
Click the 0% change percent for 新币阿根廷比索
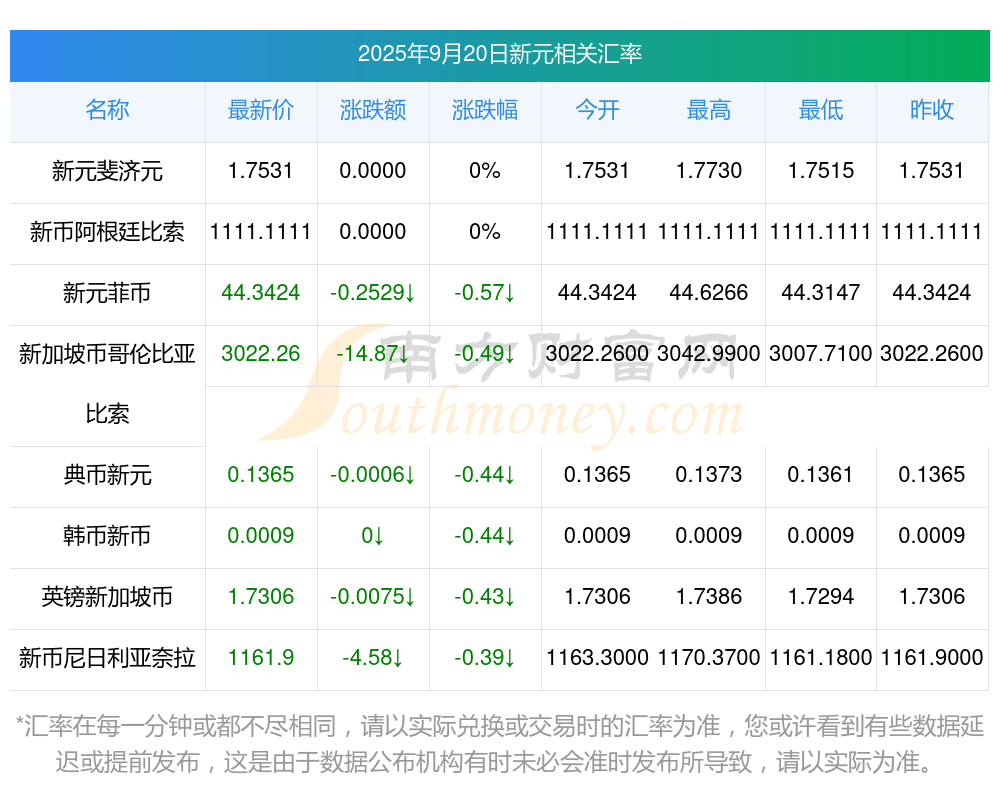point(485,232)
